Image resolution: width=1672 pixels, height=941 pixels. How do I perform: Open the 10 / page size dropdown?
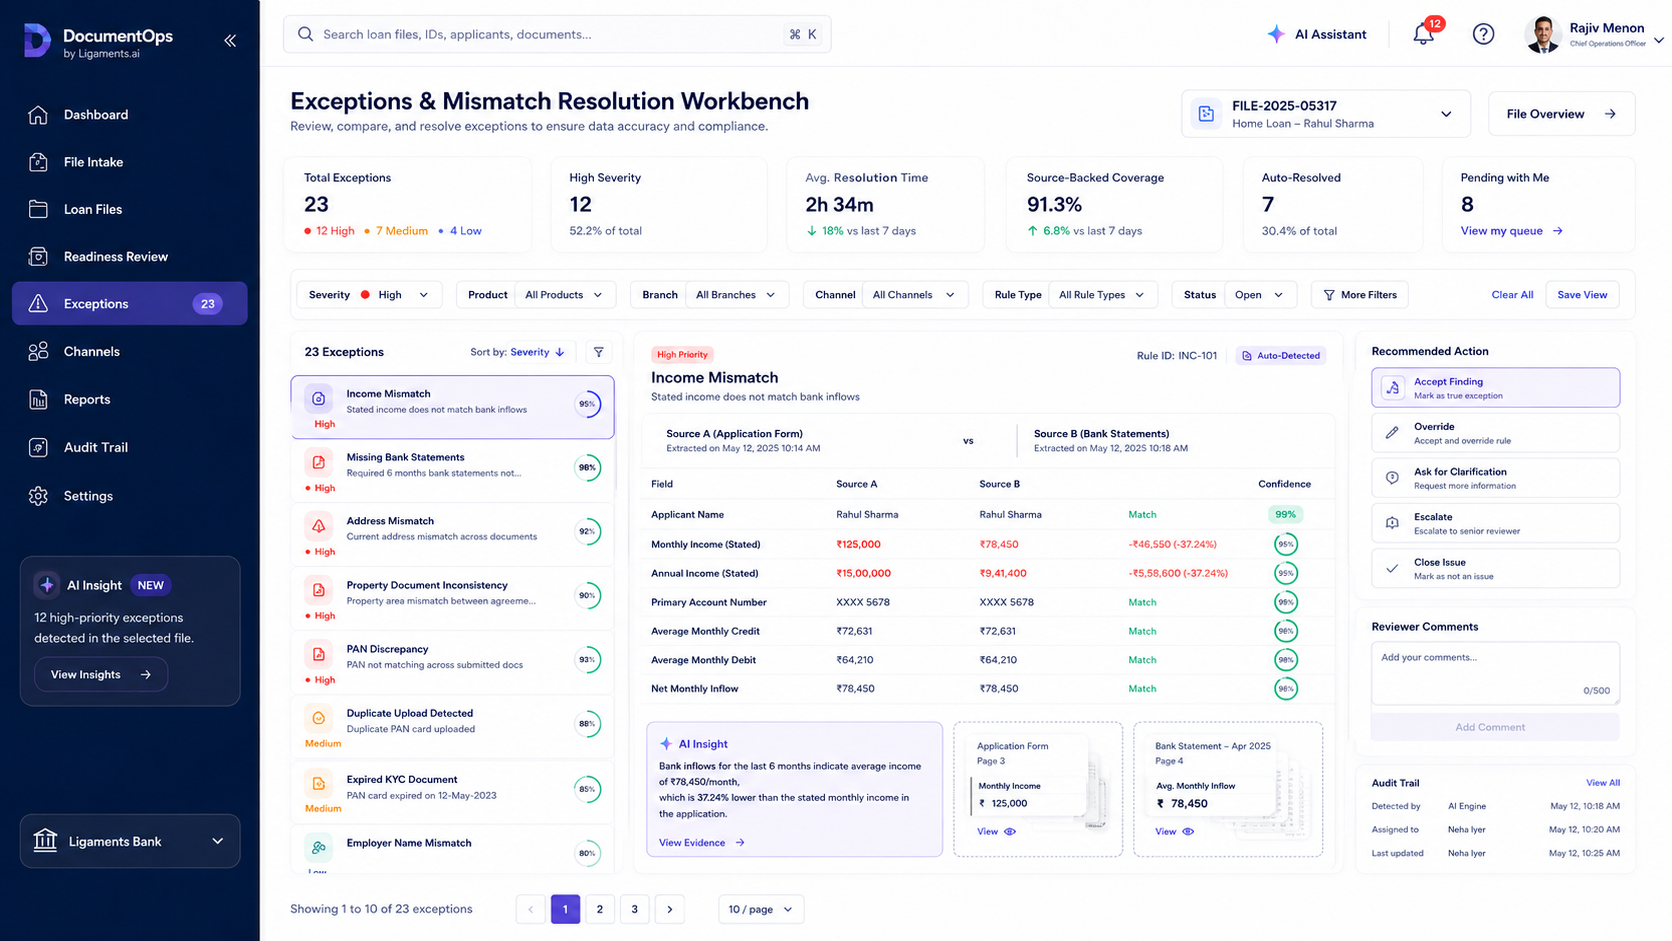(x=761, y=909)
